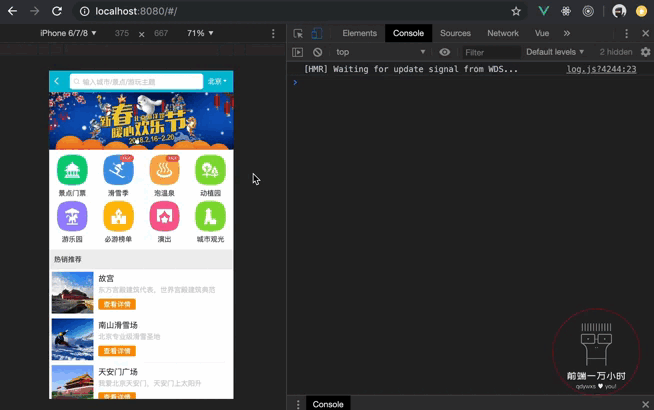The width and height of the screenshot is (654, 410).
Task: Click the yellow circular extension icon
Action: coord(641,11)
